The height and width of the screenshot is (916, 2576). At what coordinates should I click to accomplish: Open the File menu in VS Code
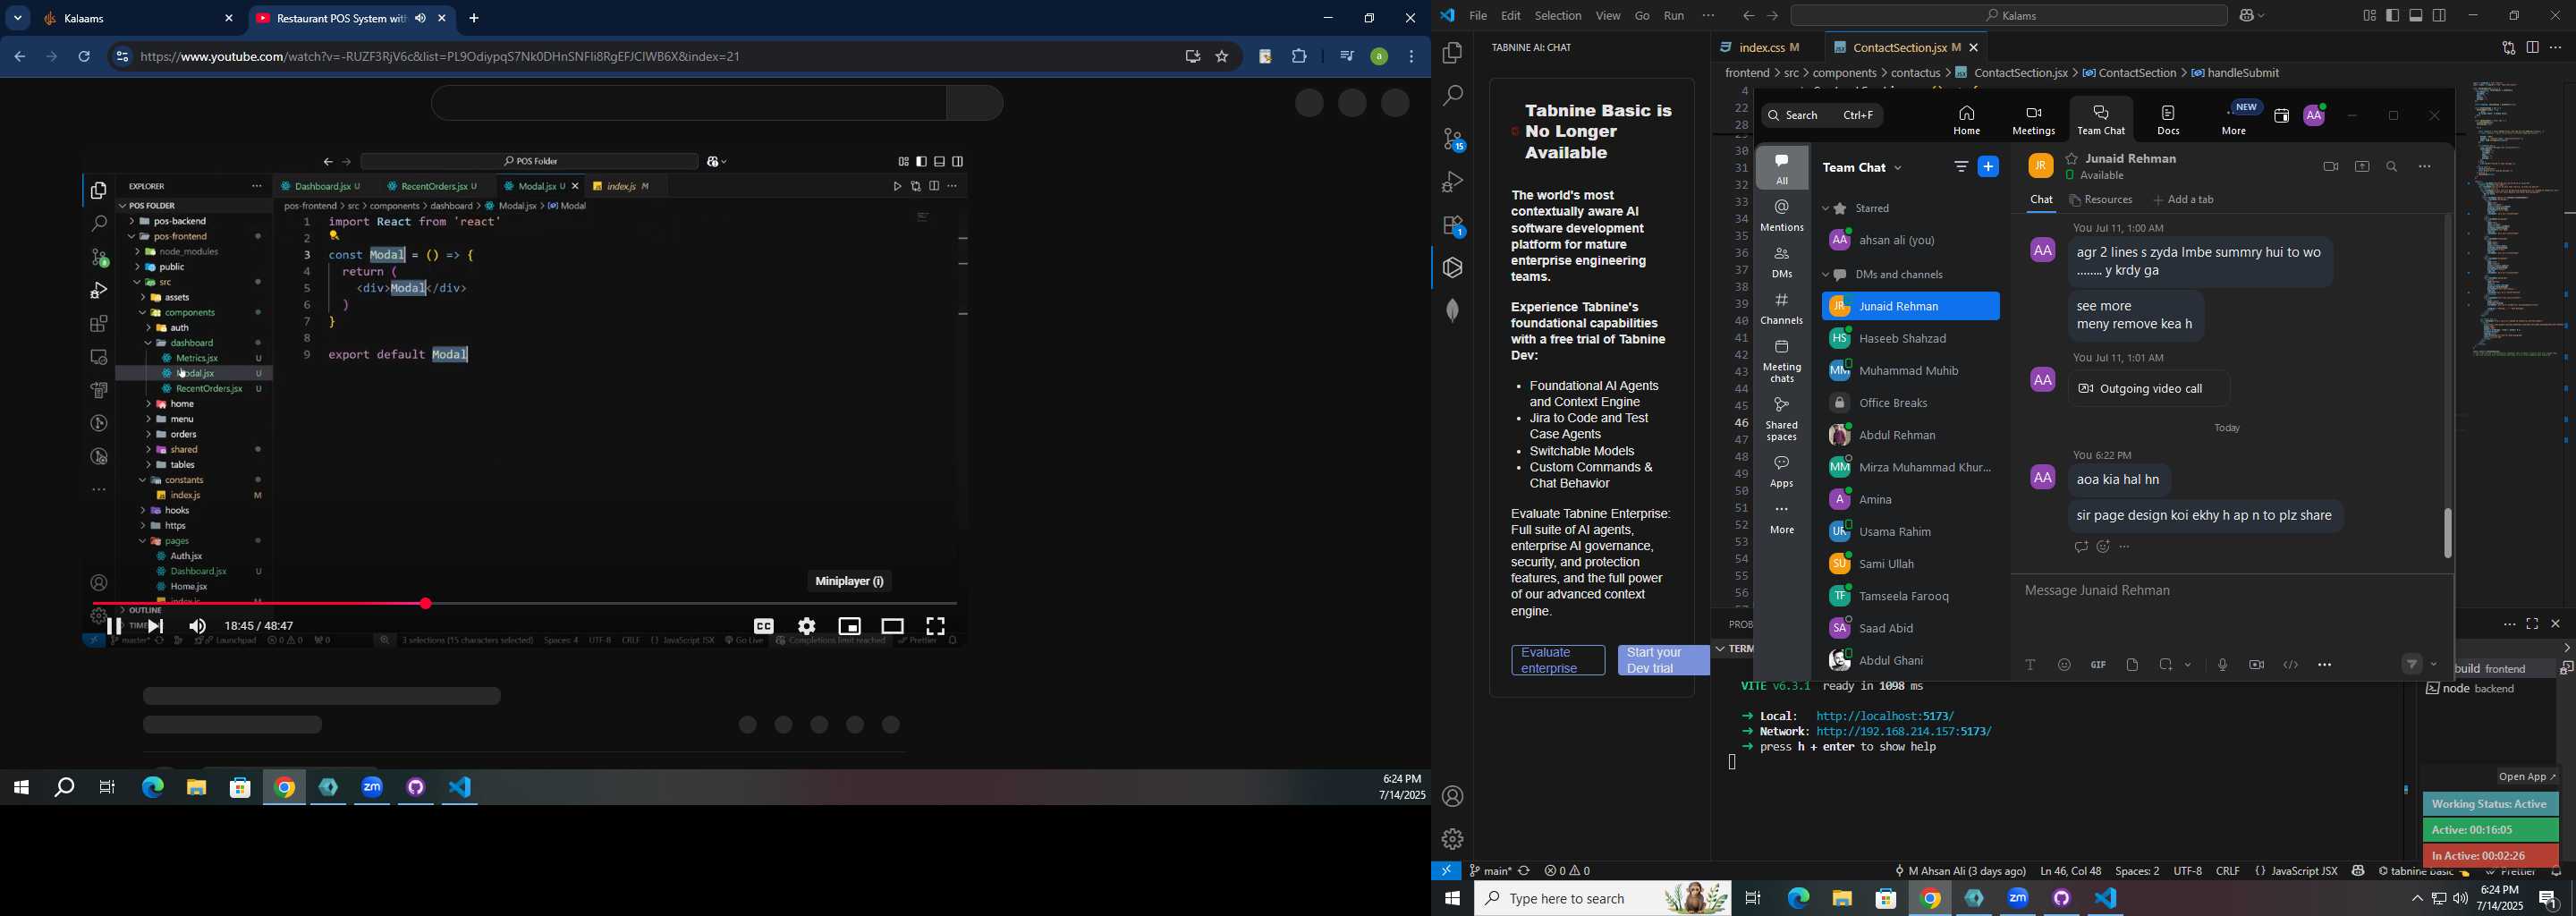coord(1477,16)
